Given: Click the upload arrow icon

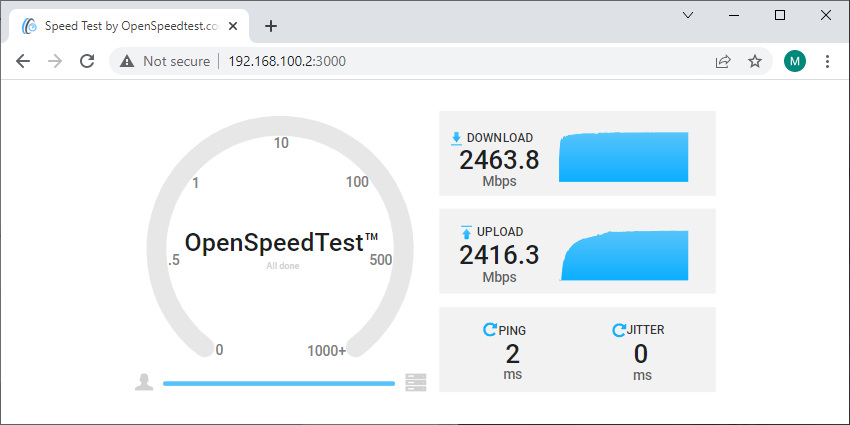Looking at the screenshot, I should pyautogui.click(x=466, y=232).
